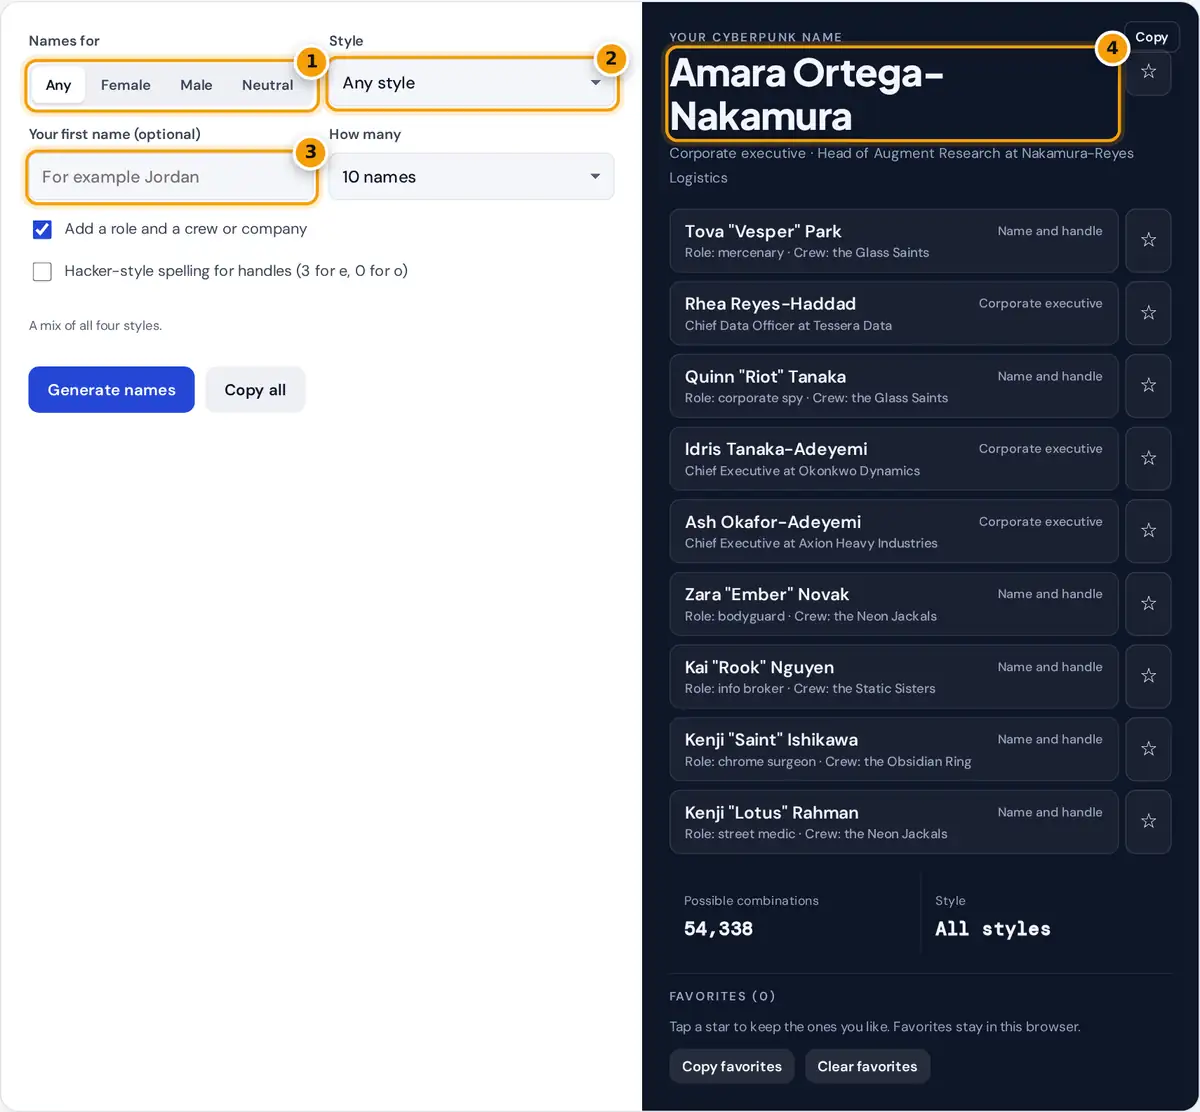The width and height of the screenshot is (1200, 1112).
Task: Click Copy favorites
Action: click(x=732, y=1066)
